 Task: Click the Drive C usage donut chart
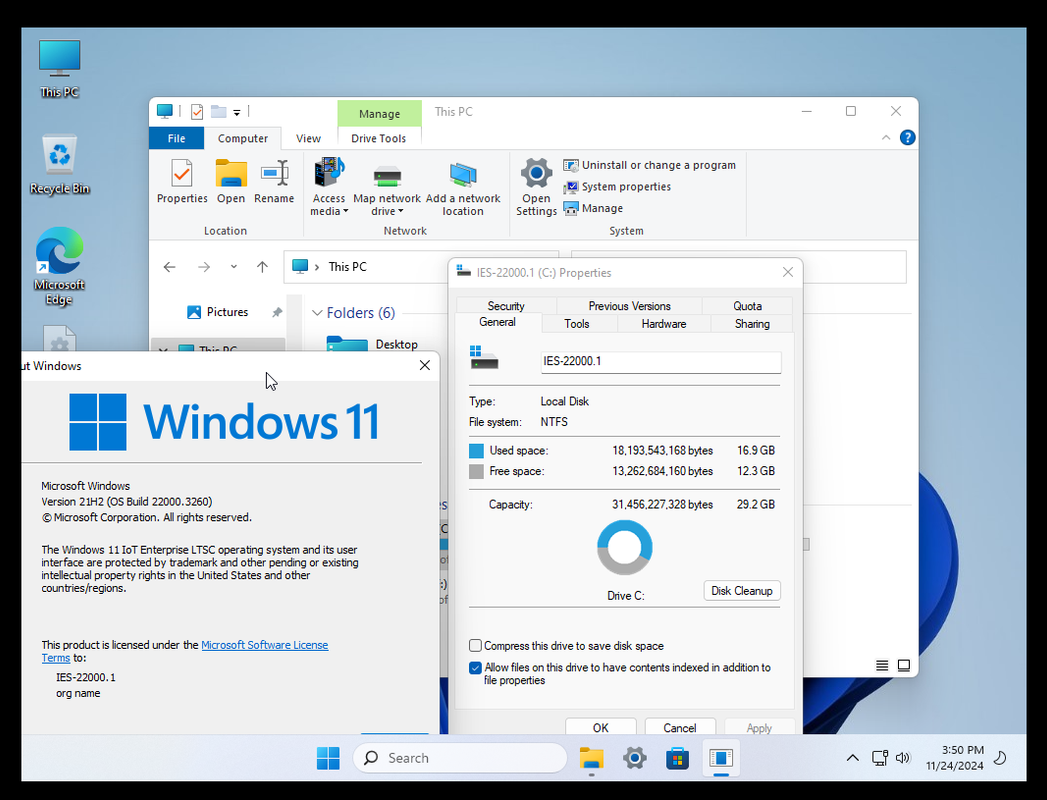coord(624,548)
